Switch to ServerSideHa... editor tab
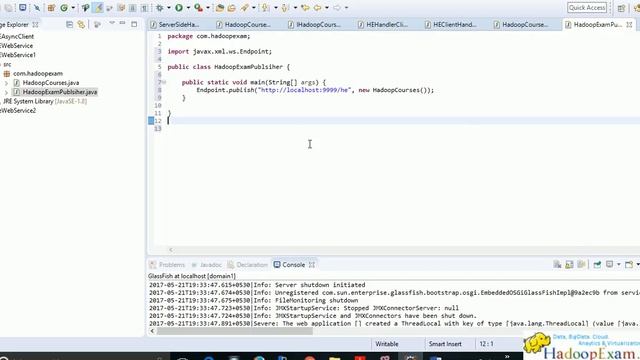This screenshot has width=640, height=360. (175, 24)
